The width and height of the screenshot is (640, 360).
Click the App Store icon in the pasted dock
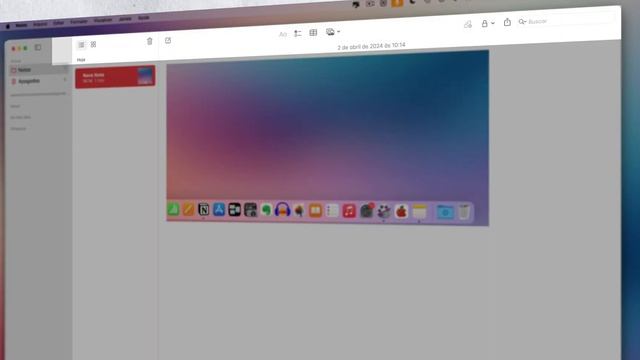pos(219,209)
